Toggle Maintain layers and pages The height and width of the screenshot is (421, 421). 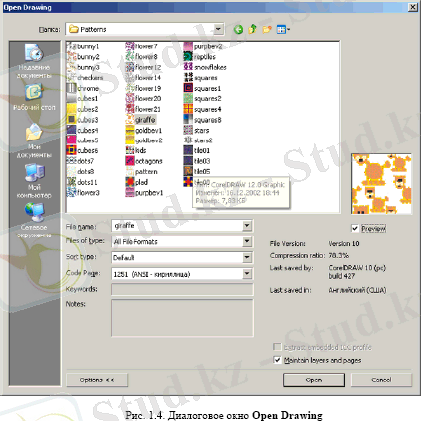(277, 360)
